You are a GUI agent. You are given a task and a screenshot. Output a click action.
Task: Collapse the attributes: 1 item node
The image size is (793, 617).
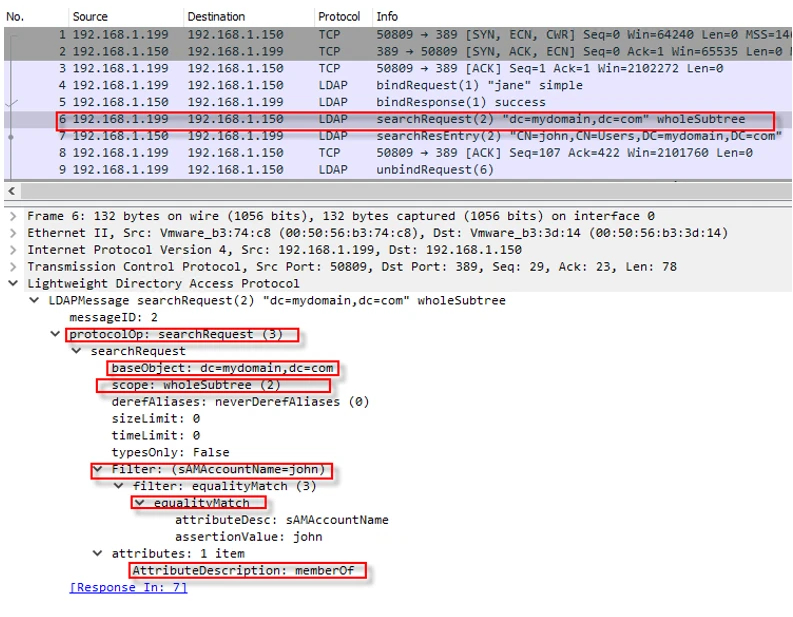tap(97, 553)
